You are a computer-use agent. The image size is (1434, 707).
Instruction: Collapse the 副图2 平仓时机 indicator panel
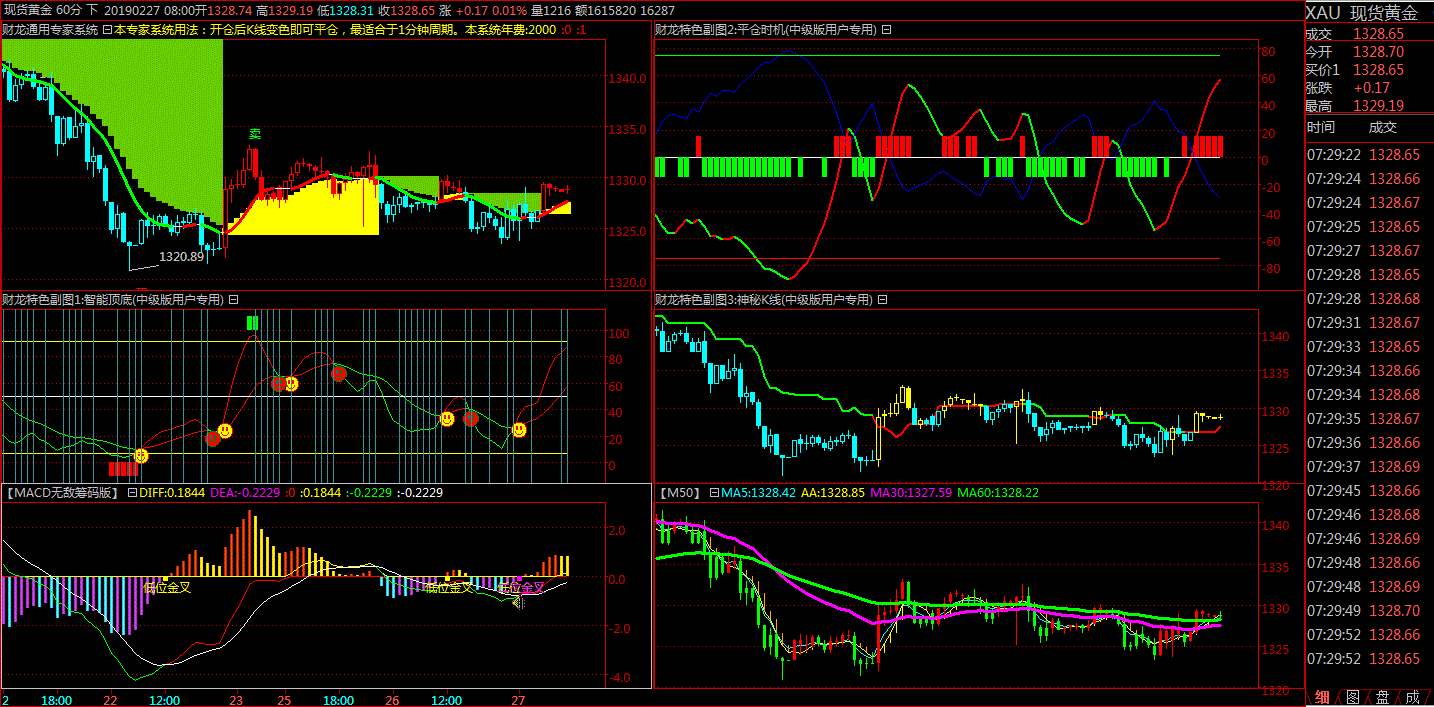pyautogui.click(x=886, y=30)
